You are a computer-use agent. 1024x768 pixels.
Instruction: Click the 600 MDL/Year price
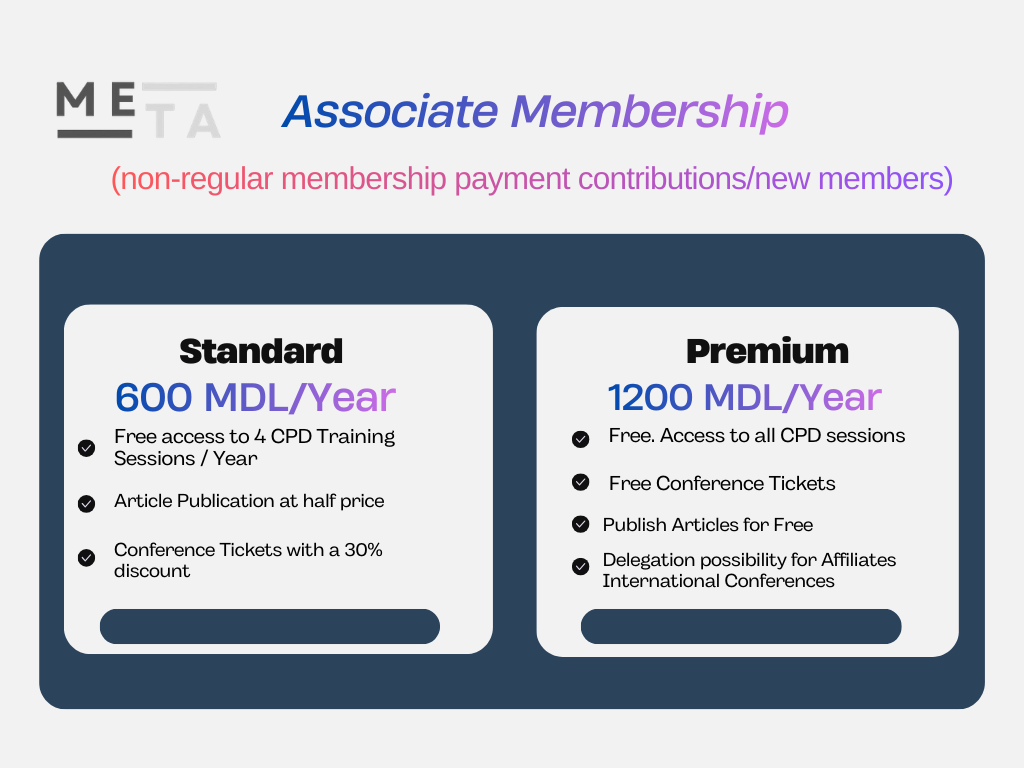[x=255, y=397]
